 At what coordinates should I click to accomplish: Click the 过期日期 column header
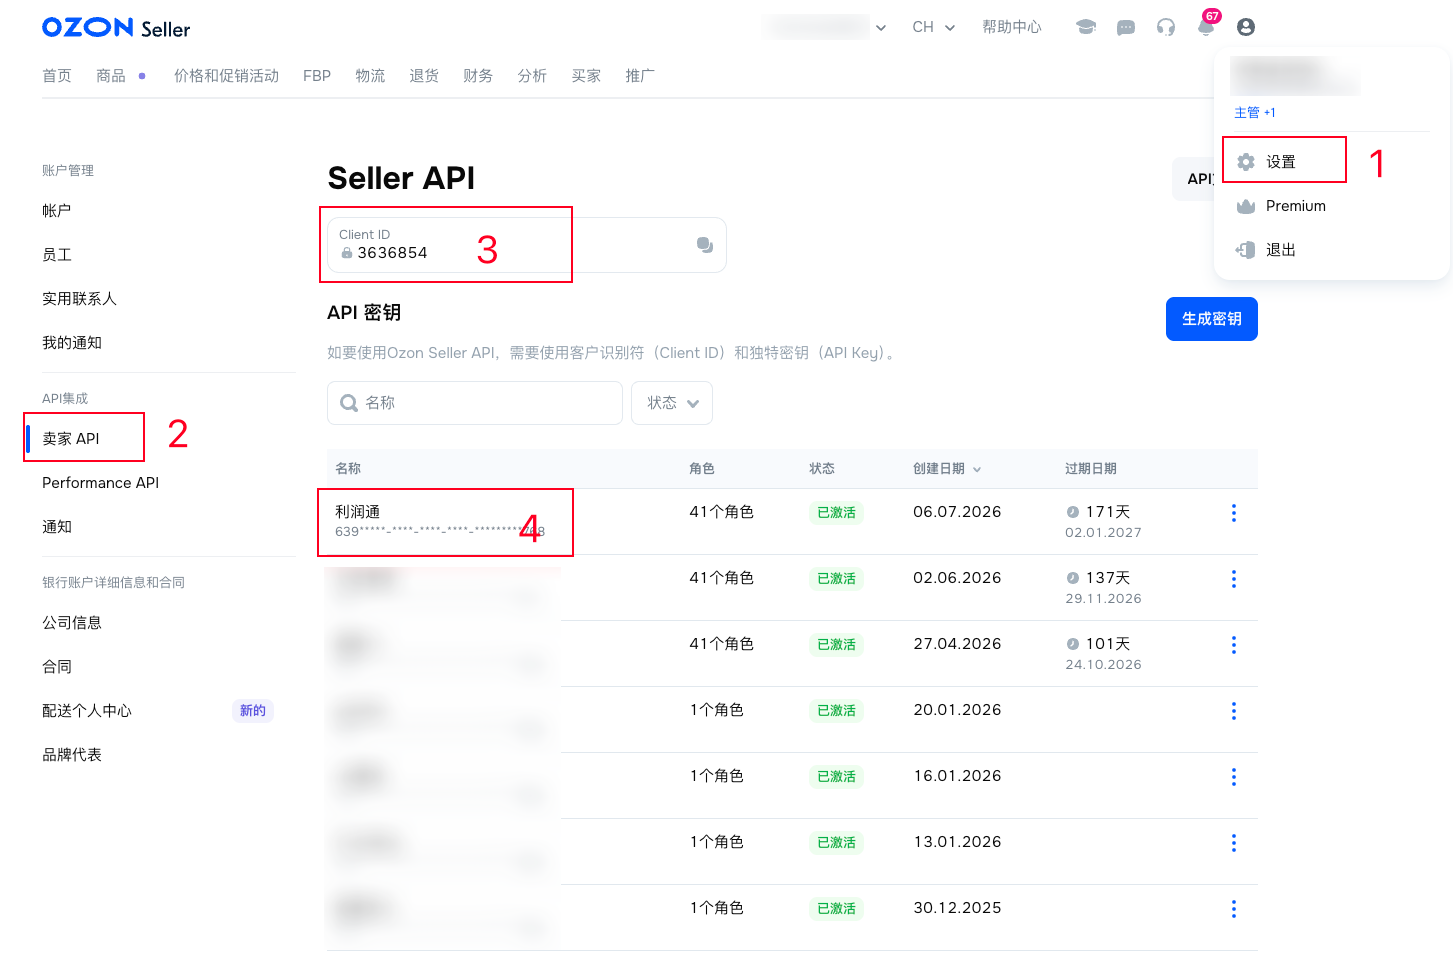[1091, 469]
